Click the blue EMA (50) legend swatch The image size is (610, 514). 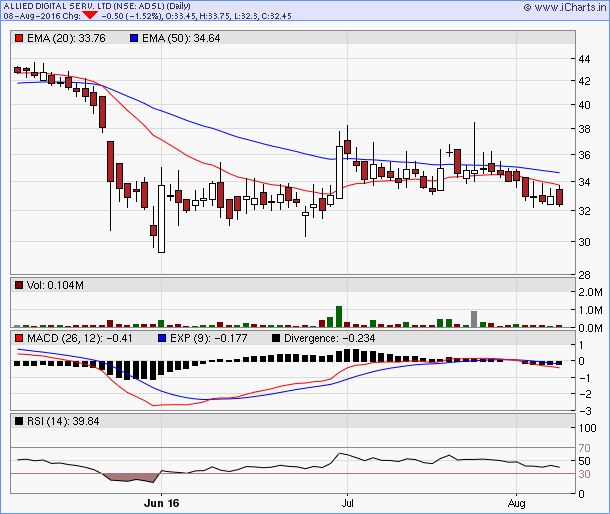(134, 38)
